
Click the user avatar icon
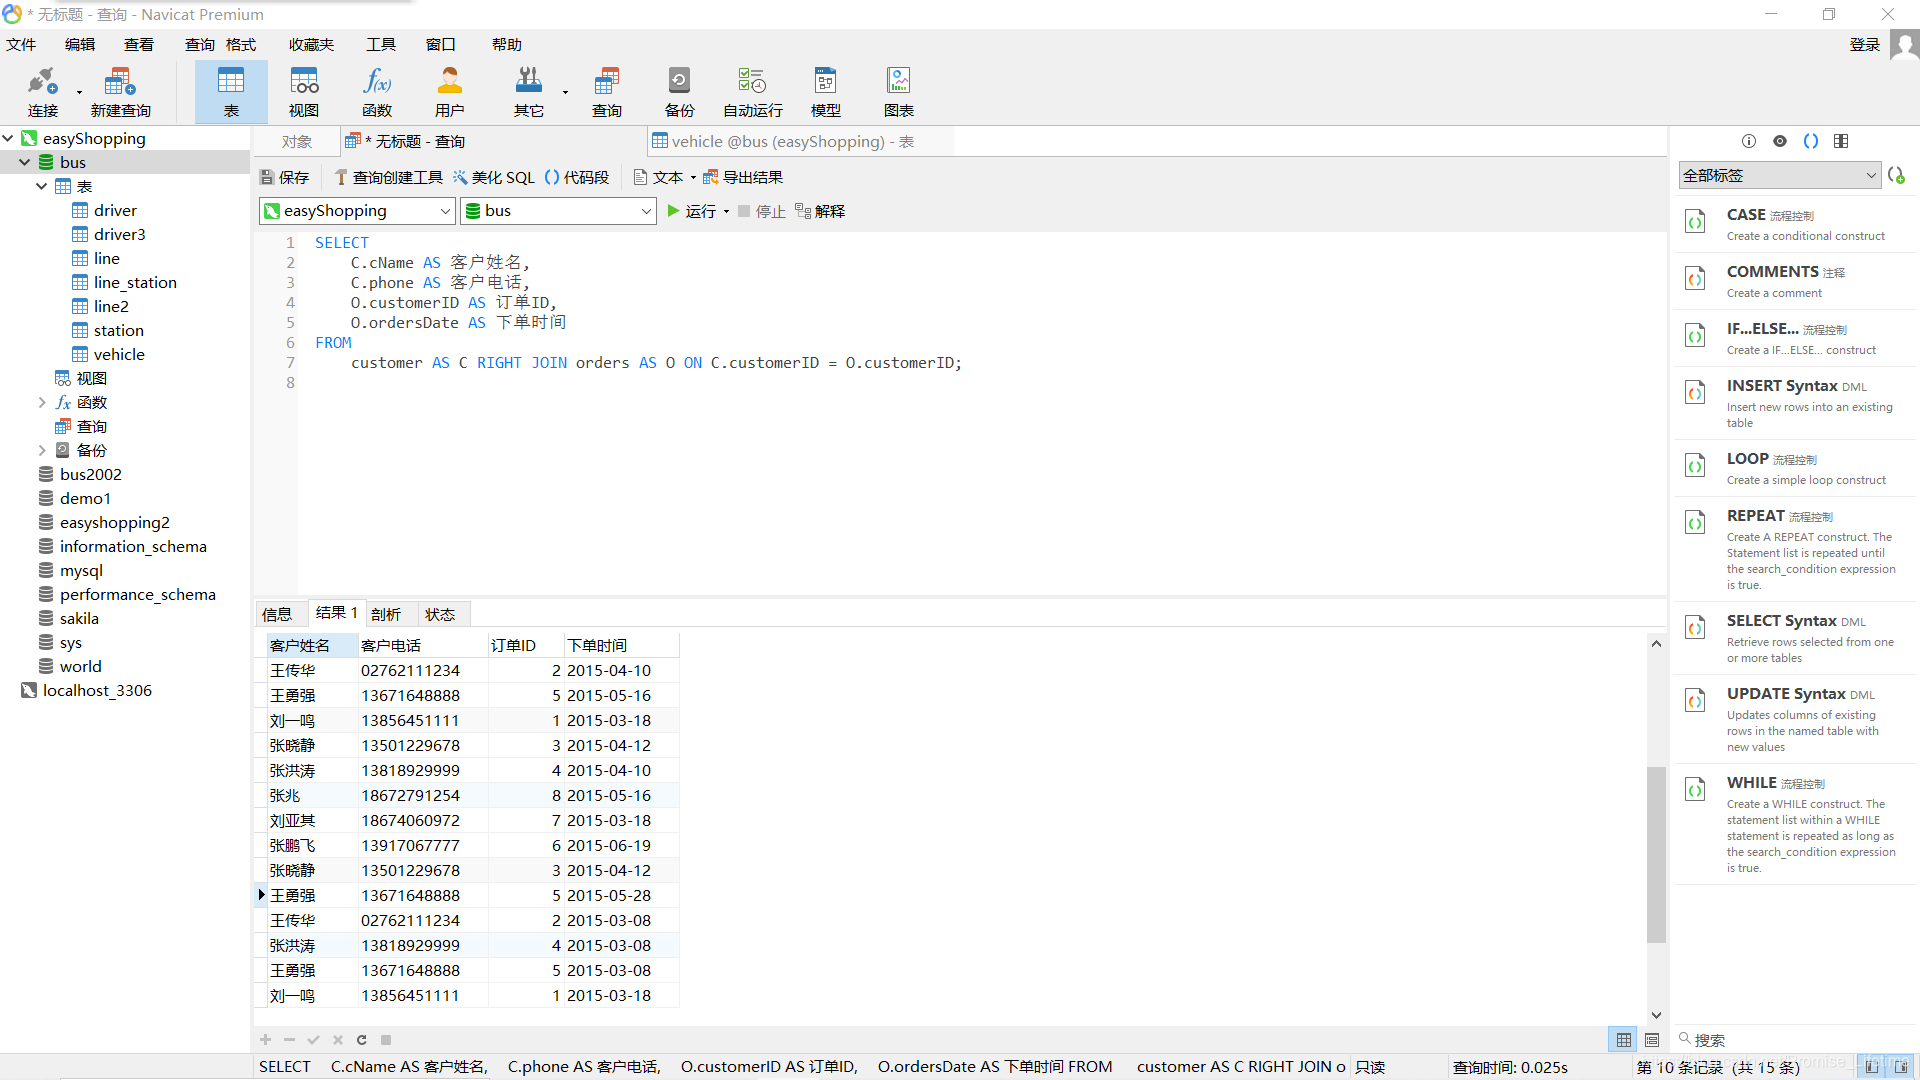click(1904, 45)
